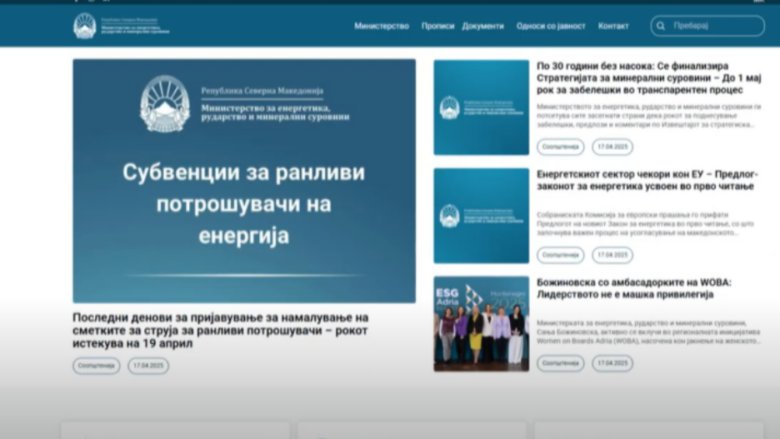Image resolution: width=780 pixels, height=439 pixels.
Task: Go to the Контакт page
Action: 613,26
